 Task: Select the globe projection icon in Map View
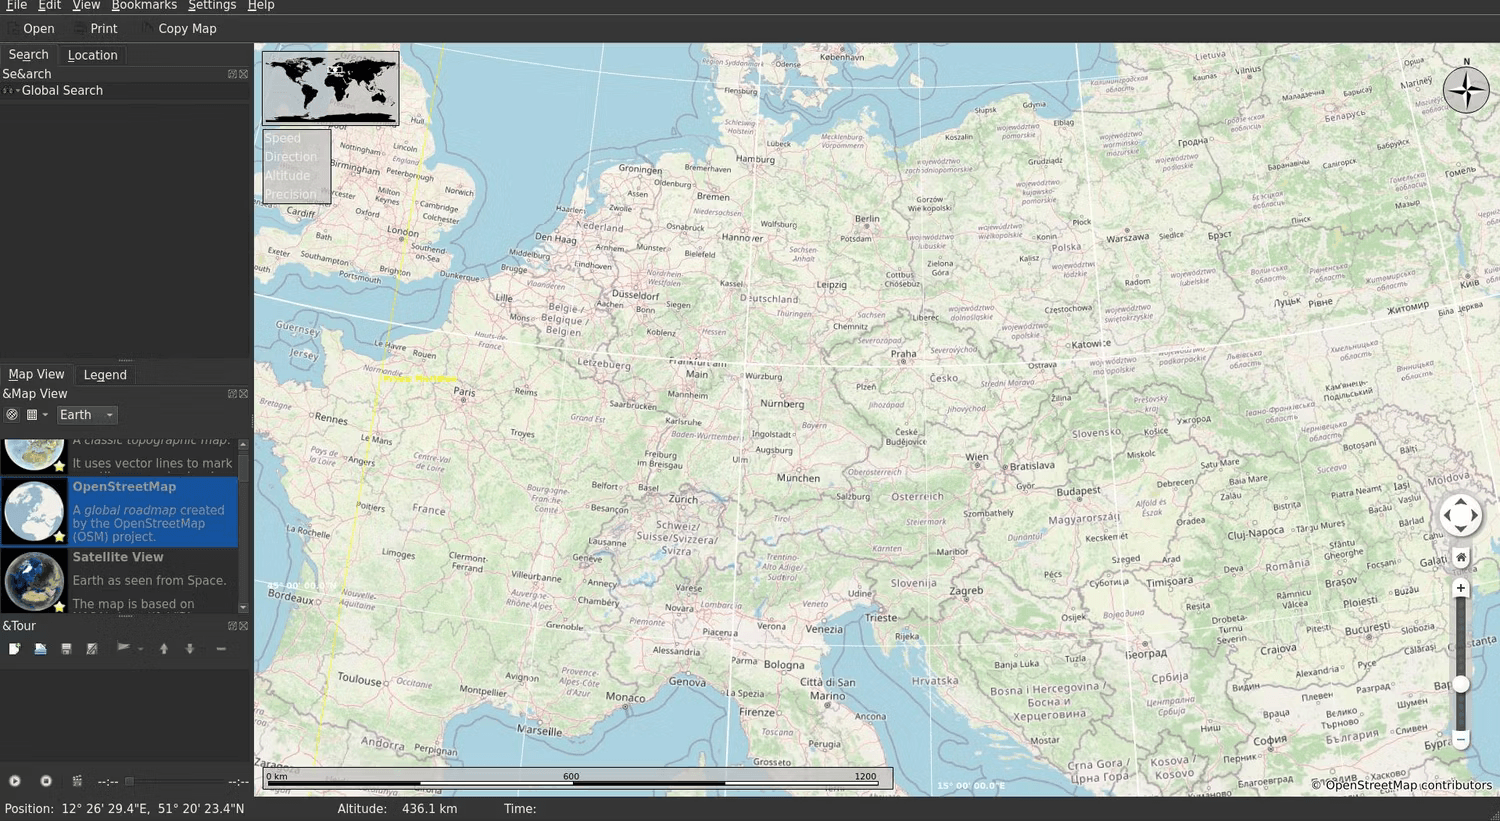click(x=13, y=414)
